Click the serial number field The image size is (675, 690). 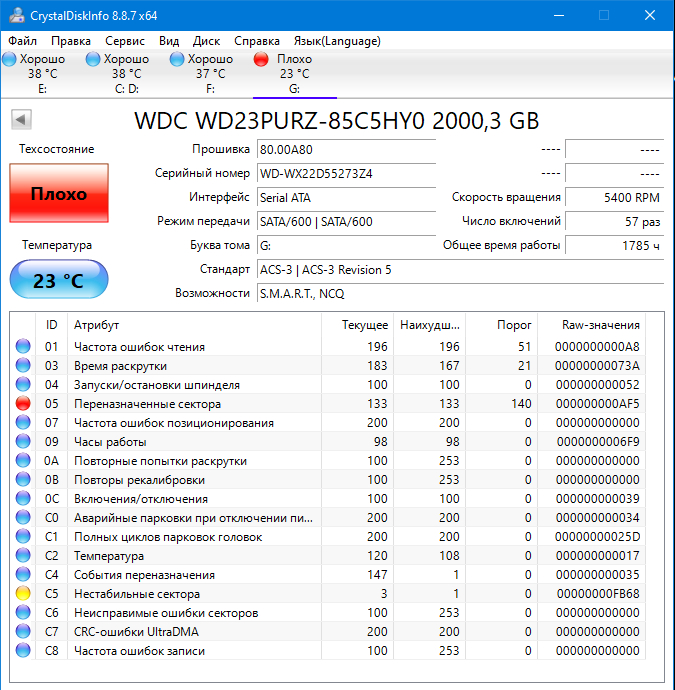point(345,173)
